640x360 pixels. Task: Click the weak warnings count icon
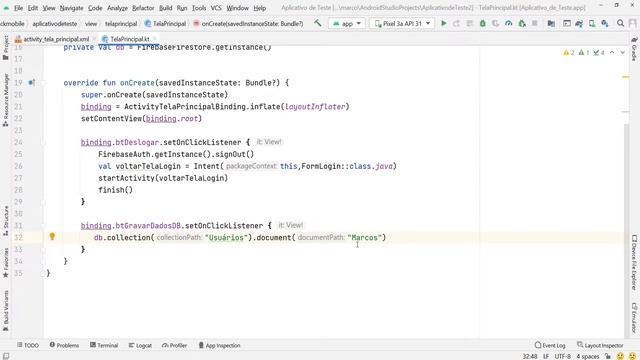(x=584, y=53)
